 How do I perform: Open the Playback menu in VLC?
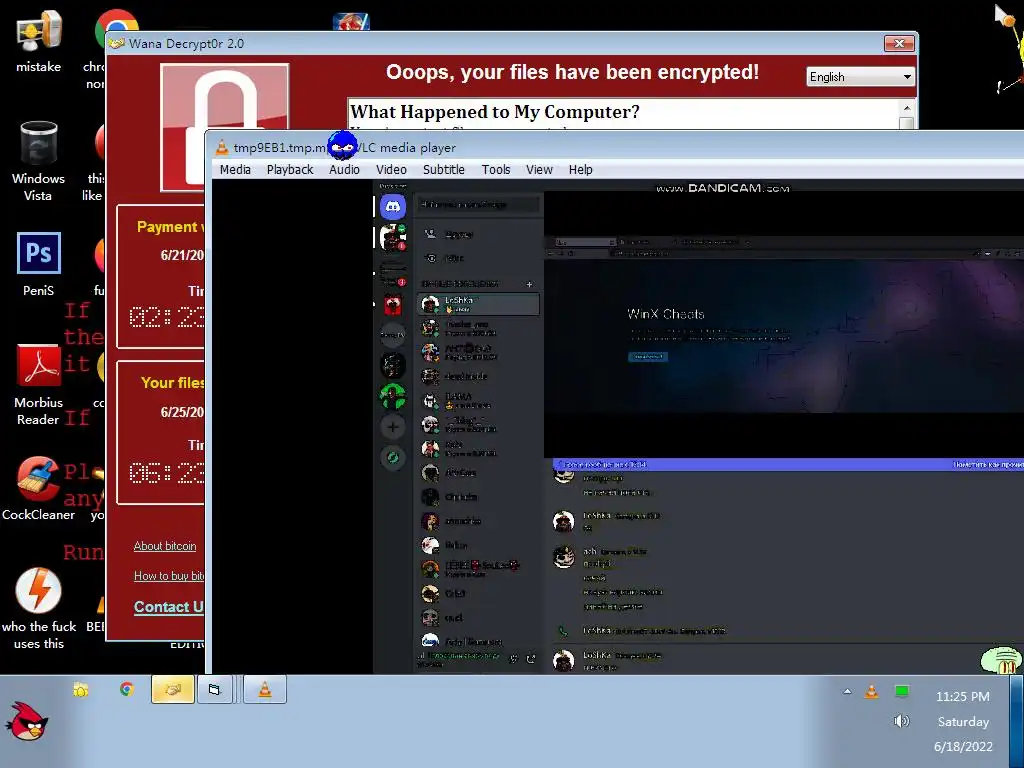point(290,170)
